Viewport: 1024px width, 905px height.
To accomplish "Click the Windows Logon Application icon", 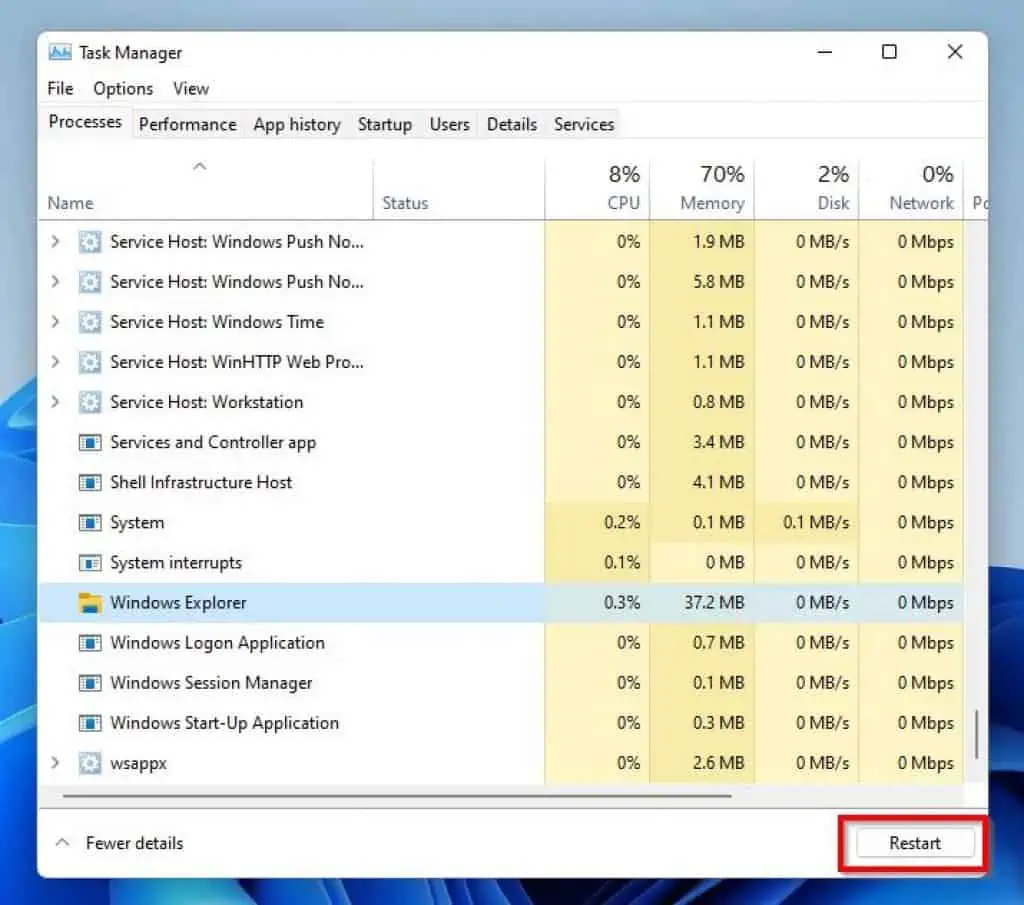I will tap(89, 643).
